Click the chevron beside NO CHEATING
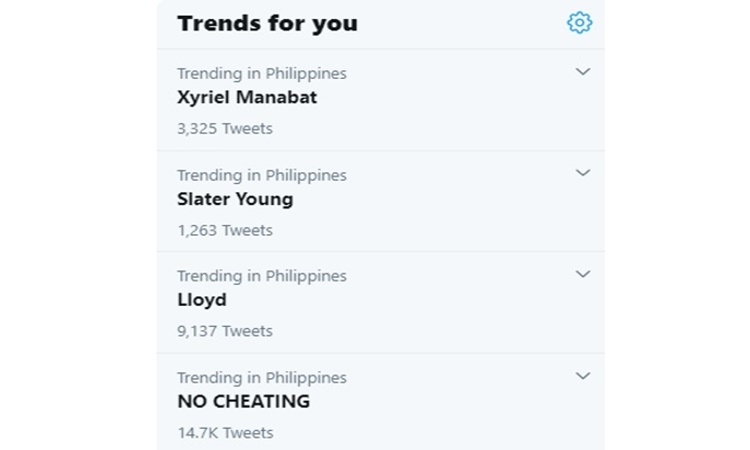Viewport: 750px width, 450px height. point(583,376)
